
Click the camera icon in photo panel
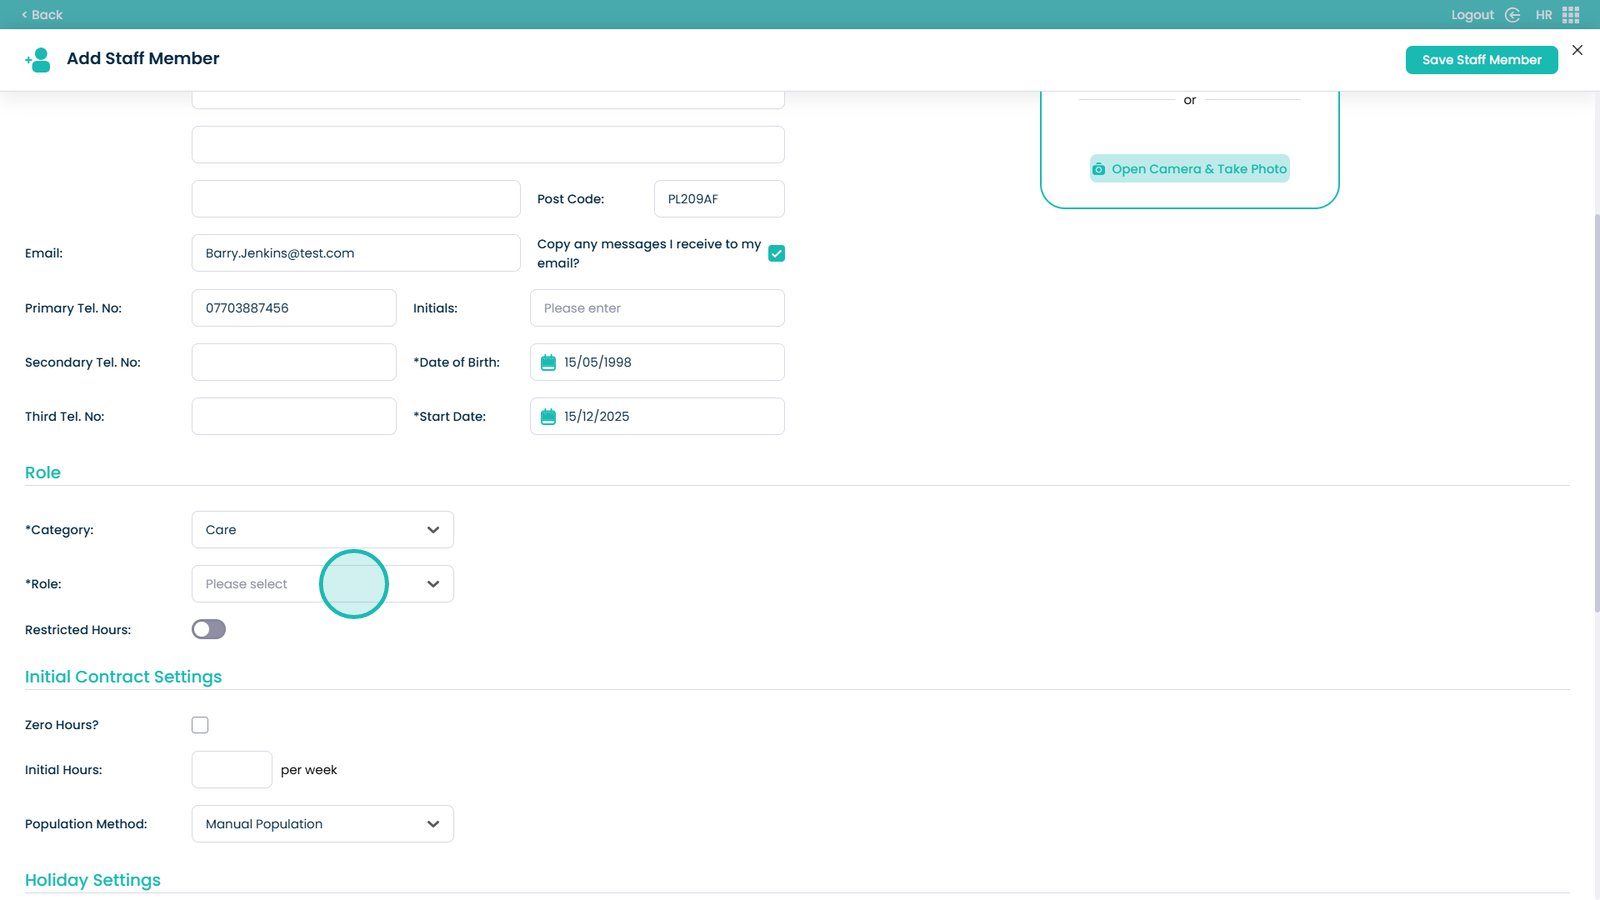[x=1099, y=169]
